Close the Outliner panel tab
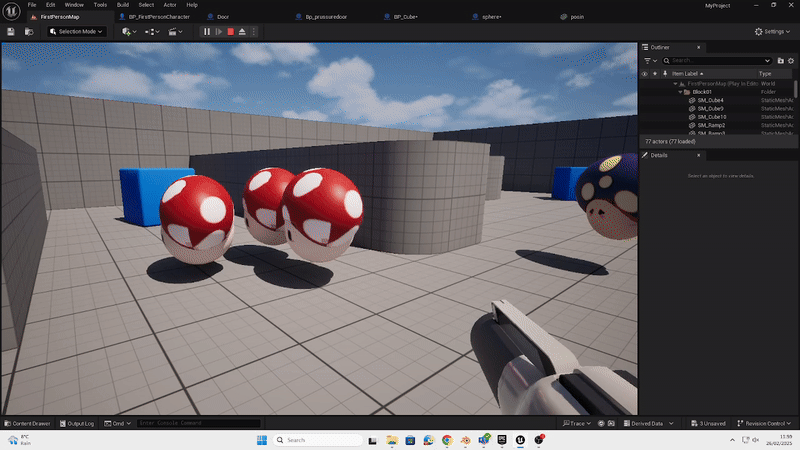Viewport: 800px width, 450px height. [698, 47]
